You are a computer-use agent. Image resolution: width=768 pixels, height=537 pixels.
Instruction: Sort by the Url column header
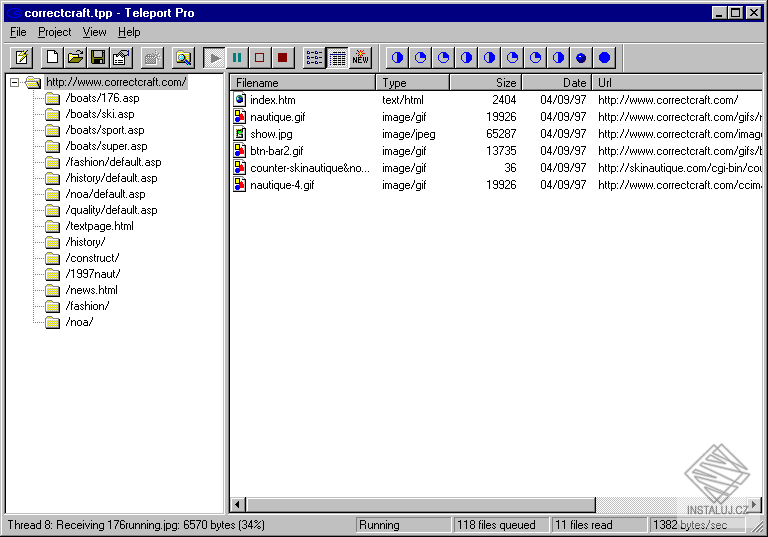[x=677, y=82]
